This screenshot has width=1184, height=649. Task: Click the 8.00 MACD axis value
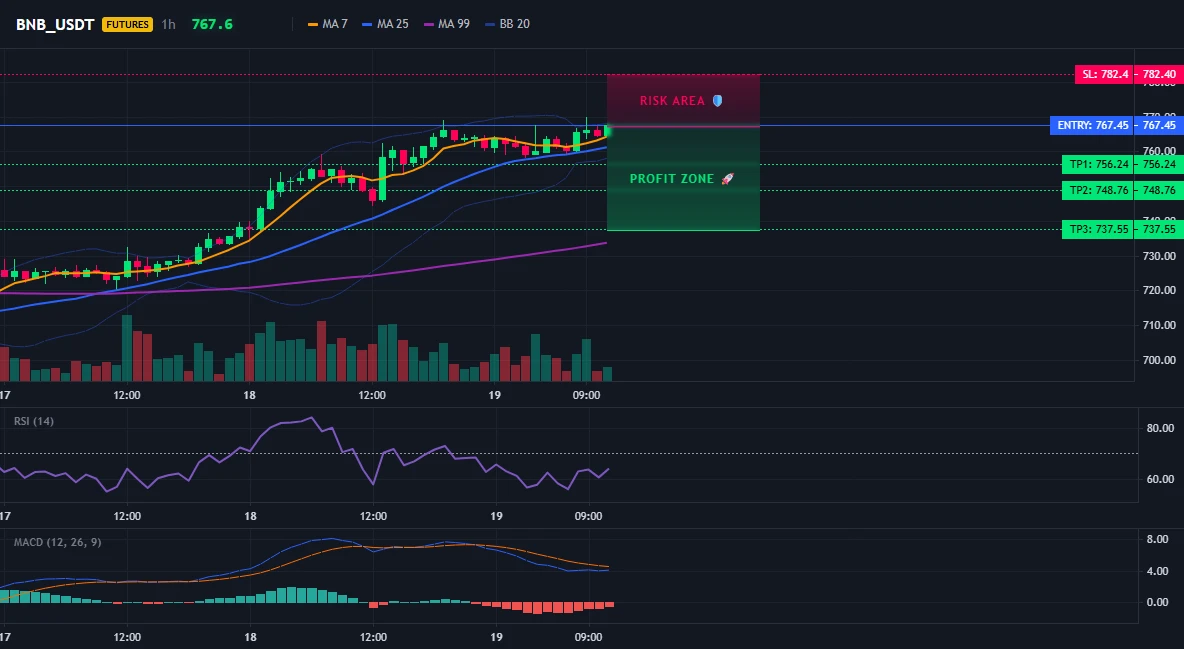point(1158,539)
